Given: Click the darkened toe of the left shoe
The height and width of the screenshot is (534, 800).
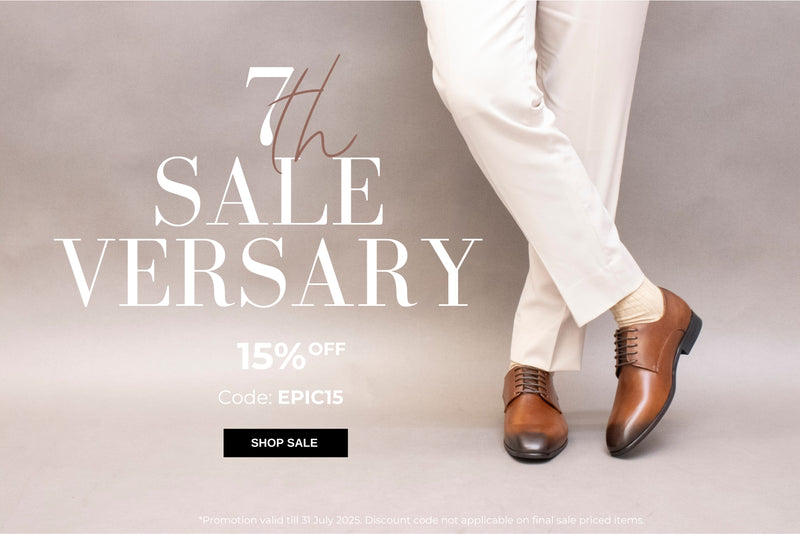Looking at the screenshot, I should click(535, 445).
